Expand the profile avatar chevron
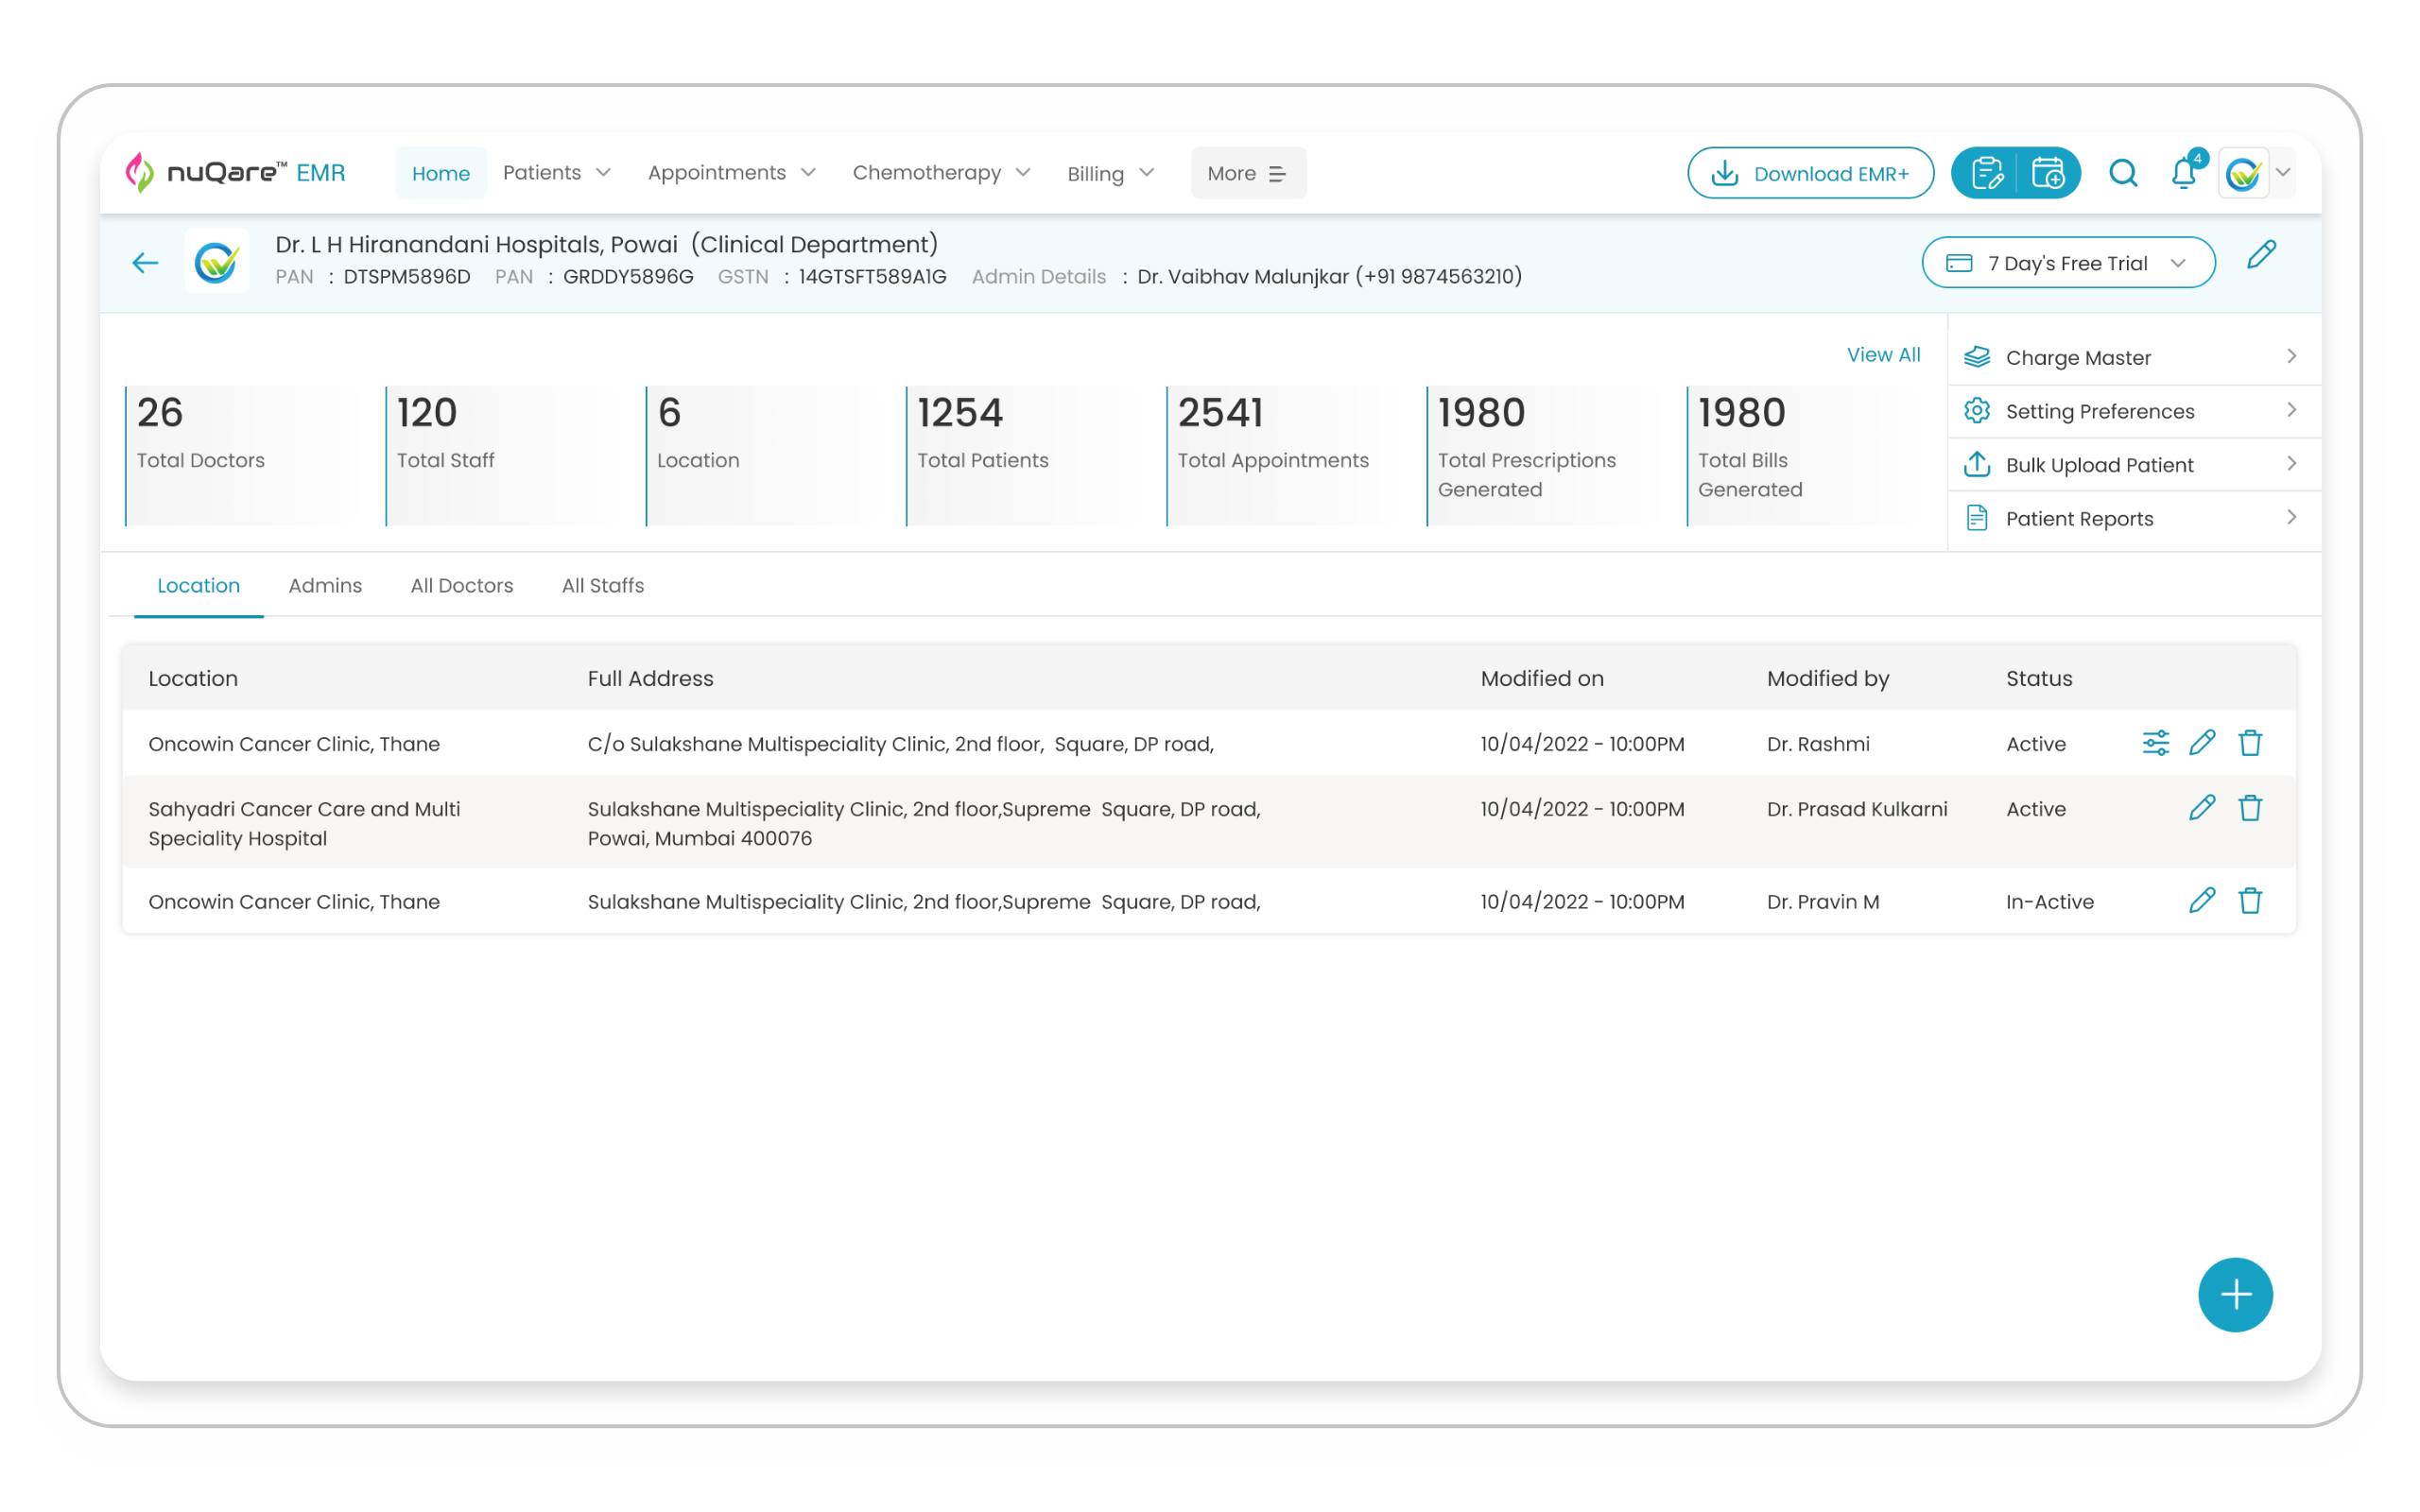The image size is (2420, 1512). coord(2283,173)
